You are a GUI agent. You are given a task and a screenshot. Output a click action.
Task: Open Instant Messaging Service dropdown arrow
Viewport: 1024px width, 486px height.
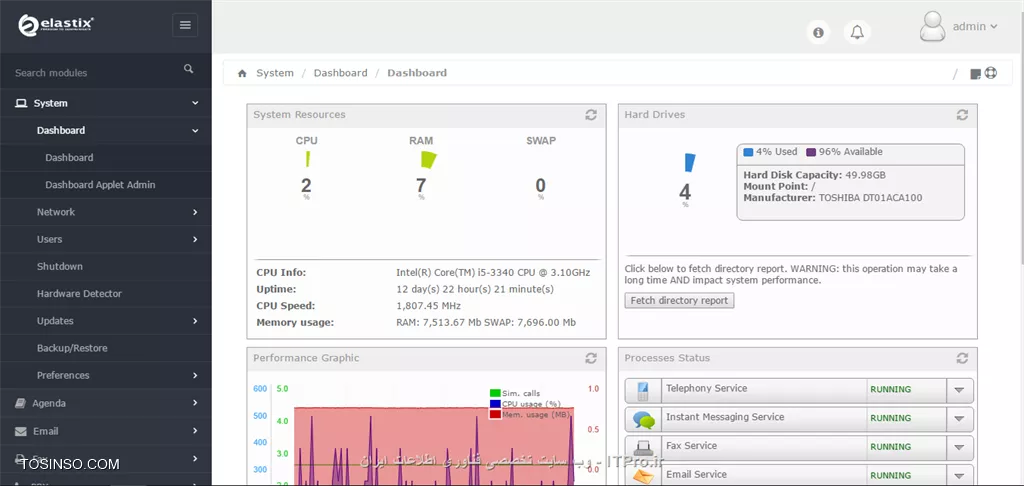959,419
